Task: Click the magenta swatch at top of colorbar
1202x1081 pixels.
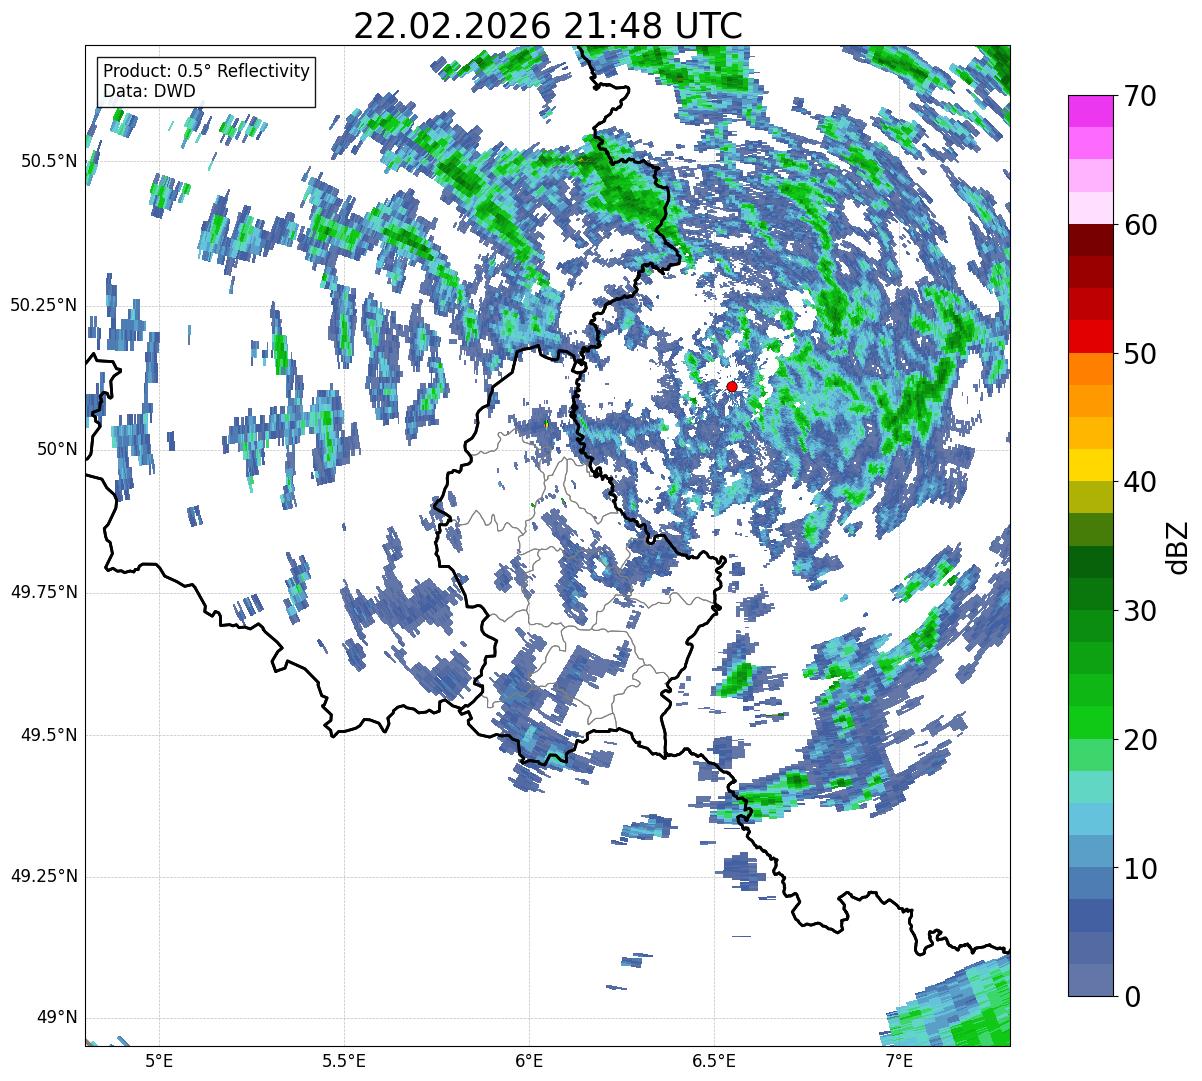Action: pyautogui.click(x=1090, y=111)
